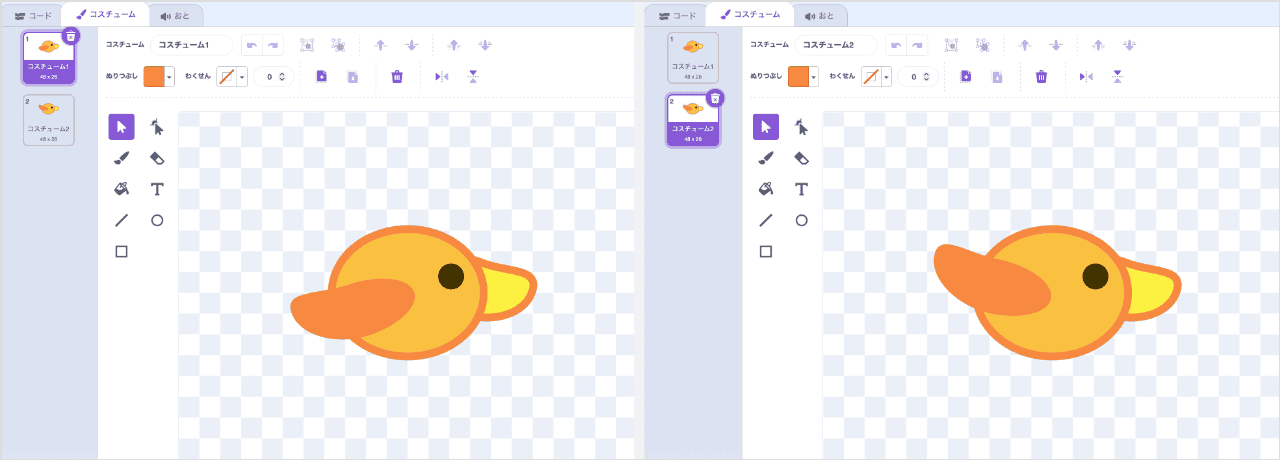
Task: Select the line tool in left editor
Action: pyautogui.click(x=122, y=220)
